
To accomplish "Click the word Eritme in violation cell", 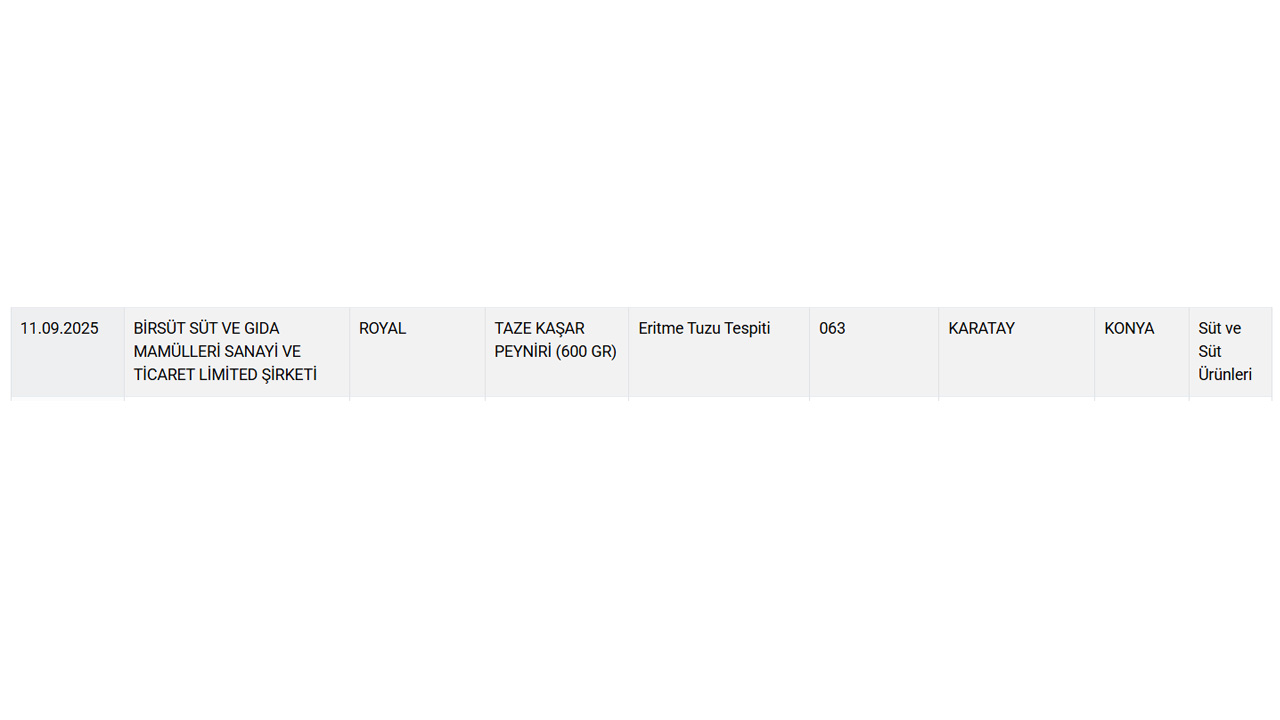I will [x=660, y=328].
